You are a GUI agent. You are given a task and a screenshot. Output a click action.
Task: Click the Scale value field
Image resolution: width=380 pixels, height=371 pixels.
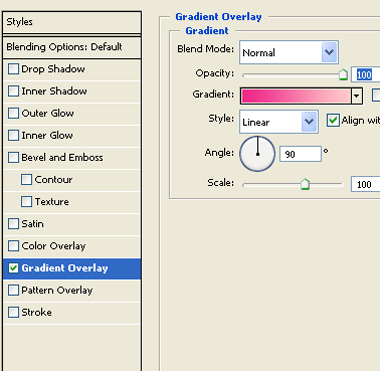[x=366, y=184]
